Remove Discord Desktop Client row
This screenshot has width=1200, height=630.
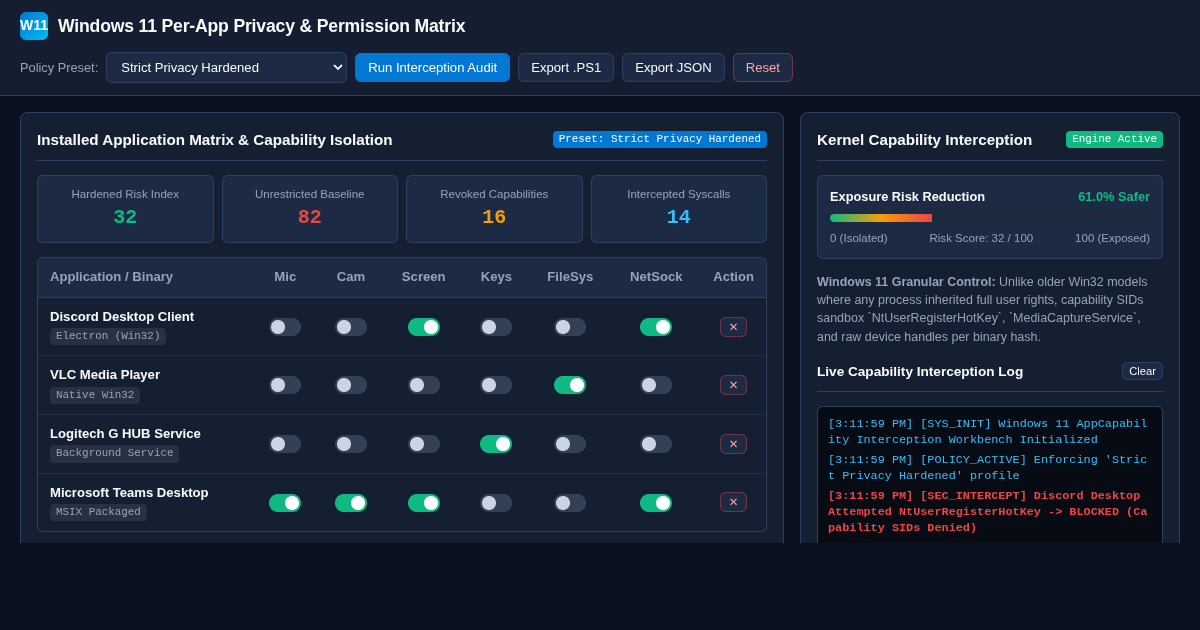click(733, 327)
